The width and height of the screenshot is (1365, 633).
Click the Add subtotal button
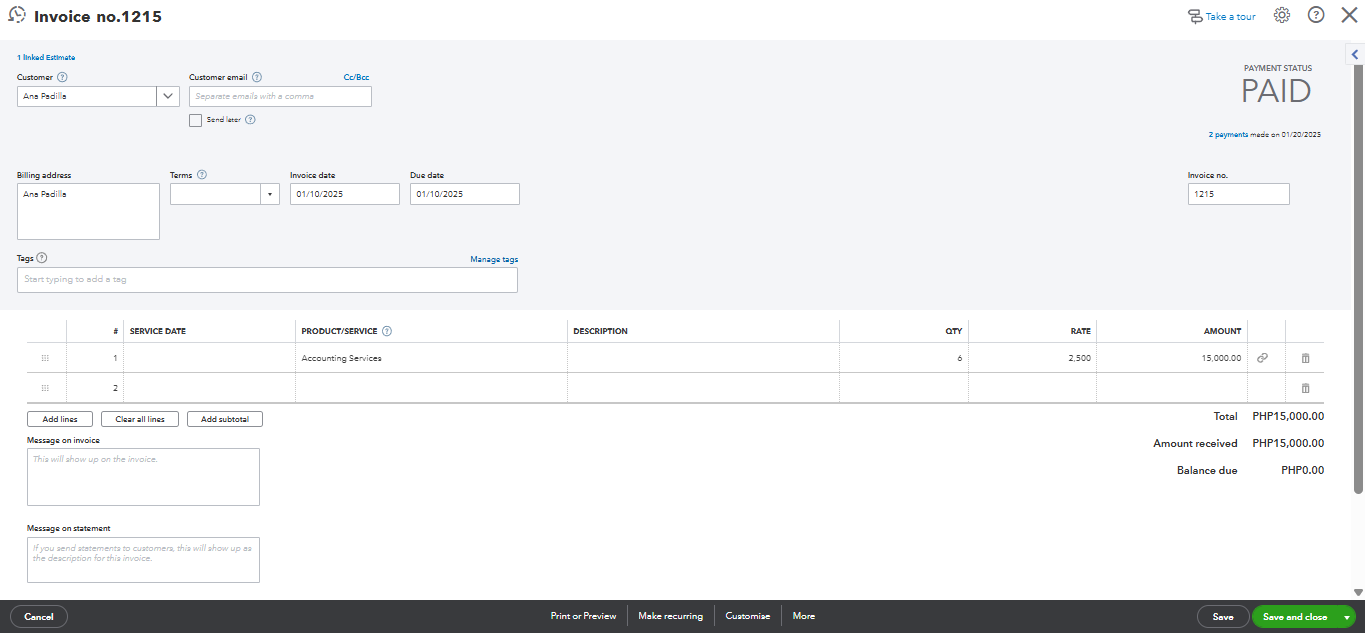[x=224, y=419]
